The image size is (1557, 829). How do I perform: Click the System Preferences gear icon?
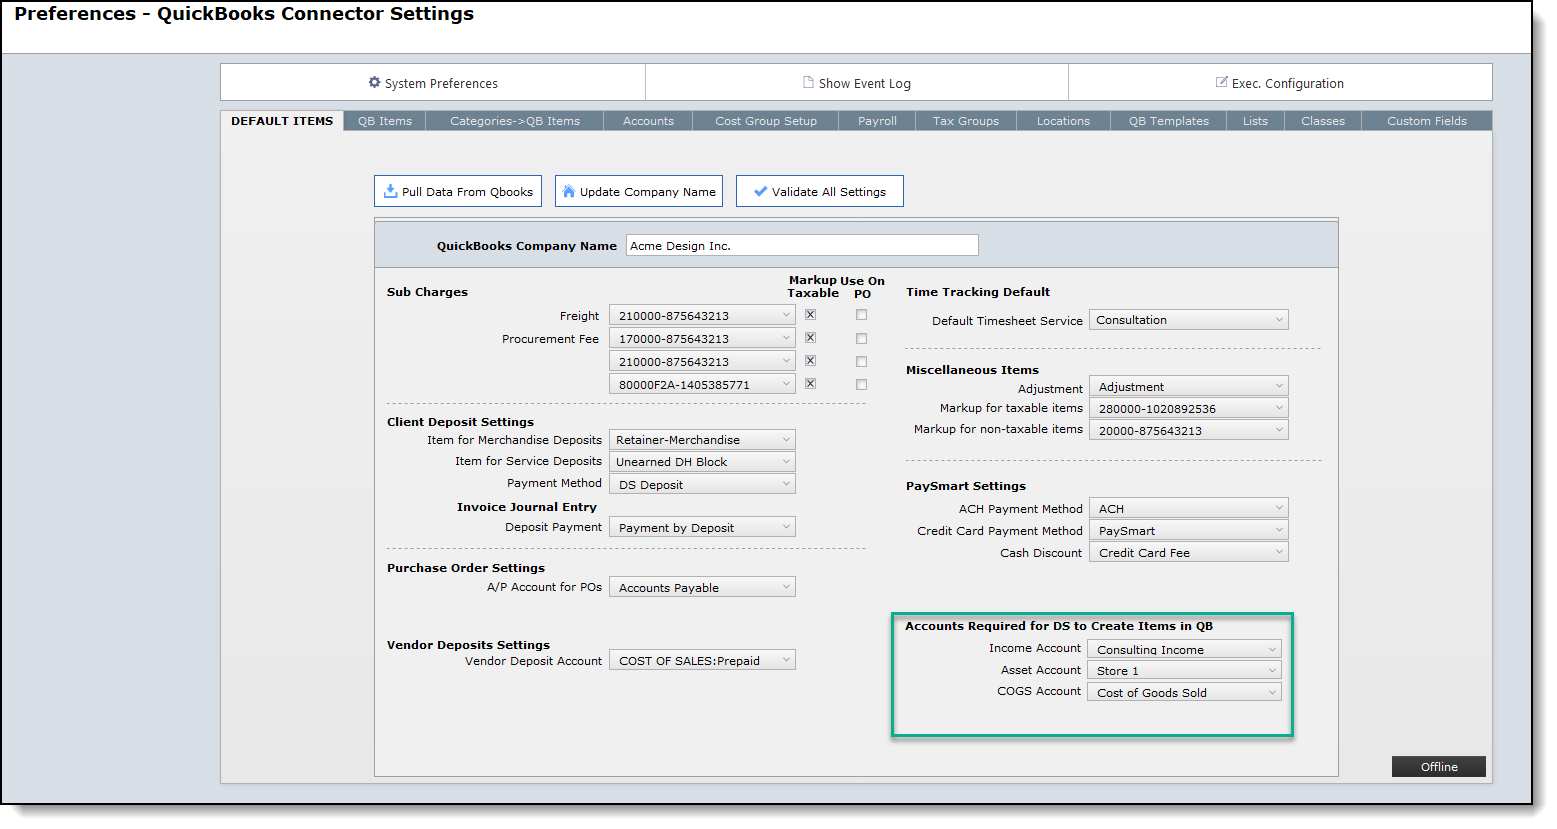point(374,83)
